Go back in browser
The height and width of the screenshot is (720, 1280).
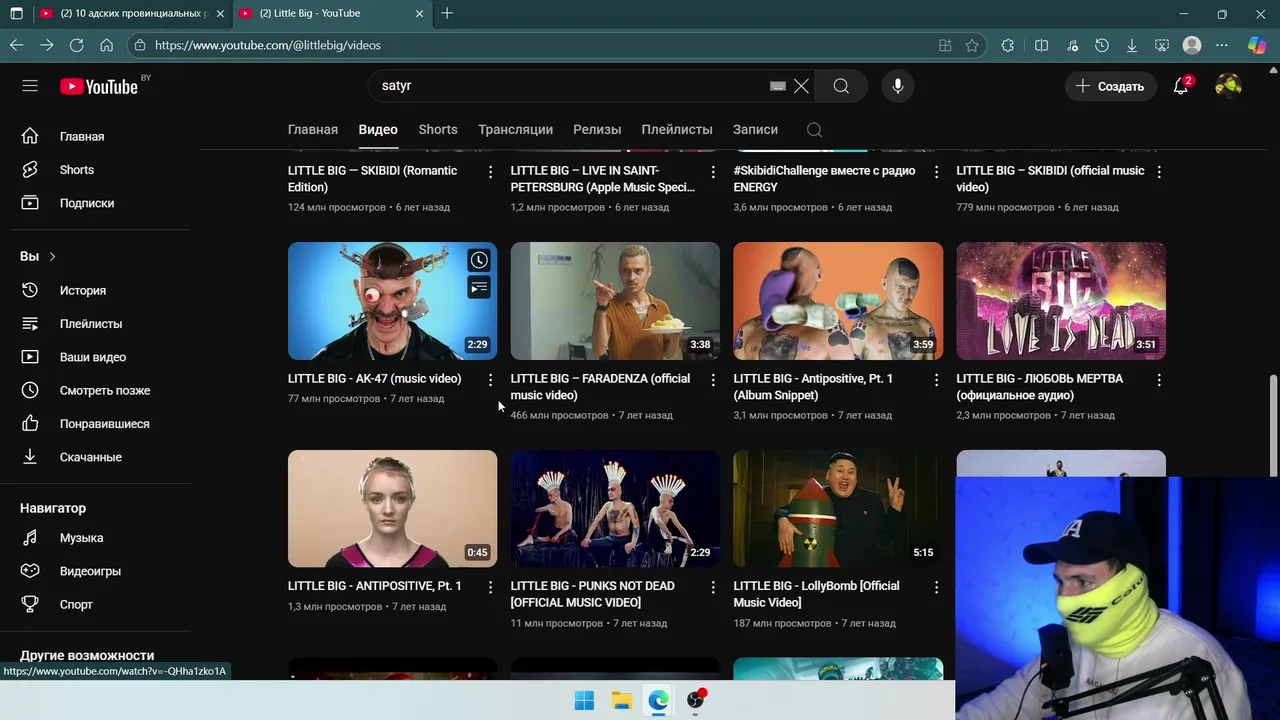(16, 45)
